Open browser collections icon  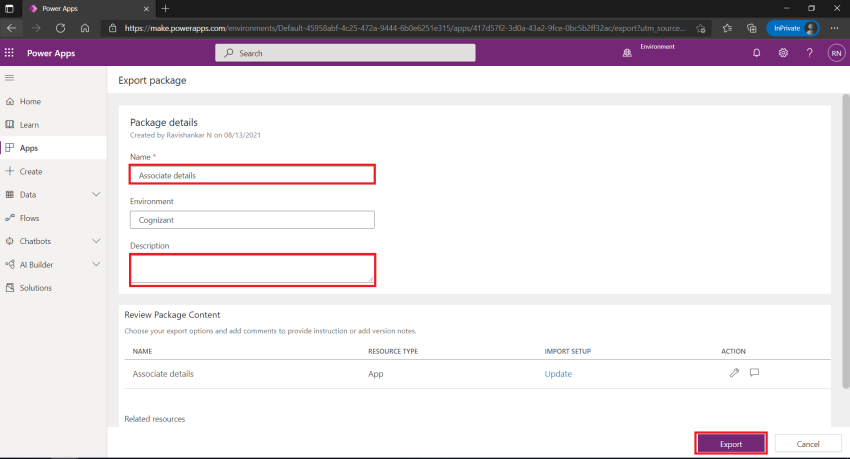coord(751,28)
